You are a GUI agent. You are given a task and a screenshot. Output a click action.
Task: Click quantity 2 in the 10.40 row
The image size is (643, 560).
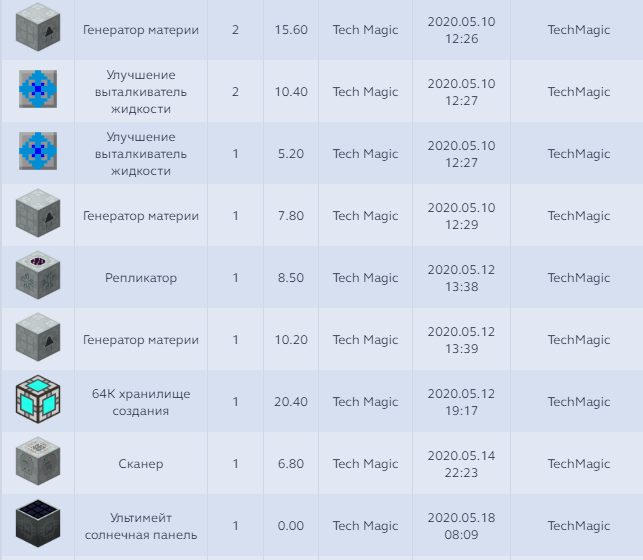click(235, 92)
